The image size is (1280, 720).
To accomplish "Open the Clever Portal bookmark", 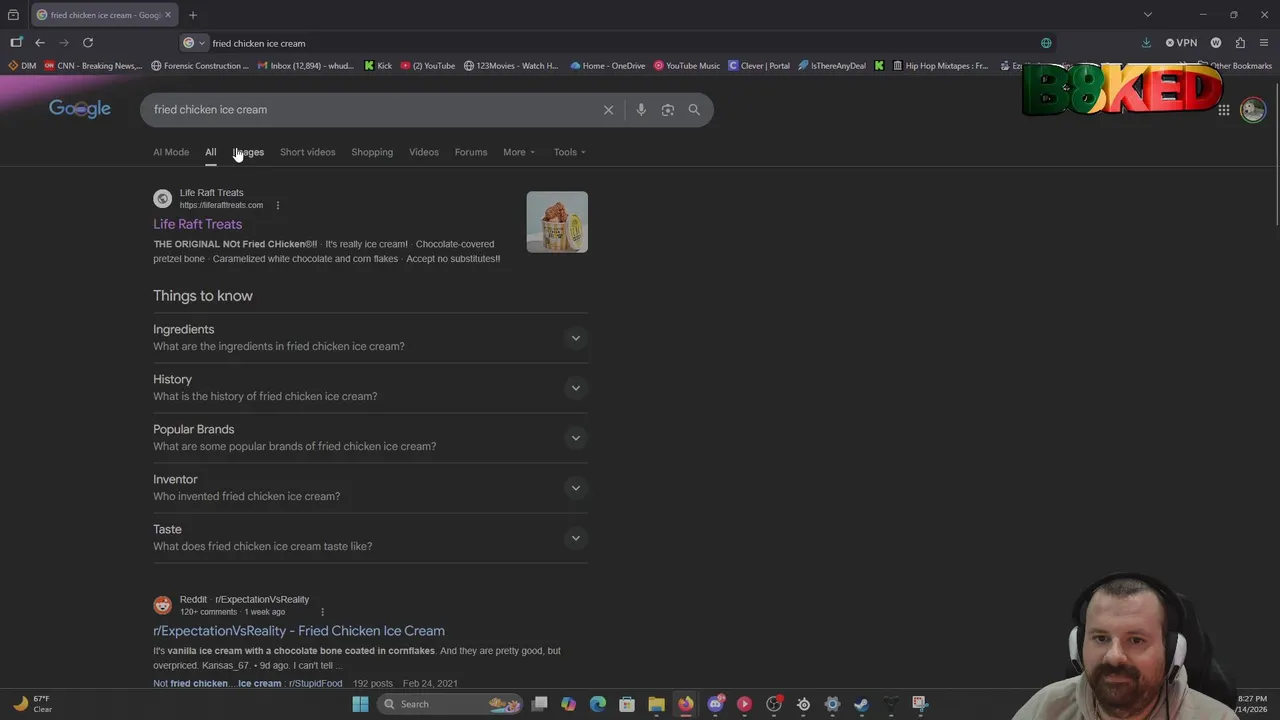I will (x=759, y=66).
